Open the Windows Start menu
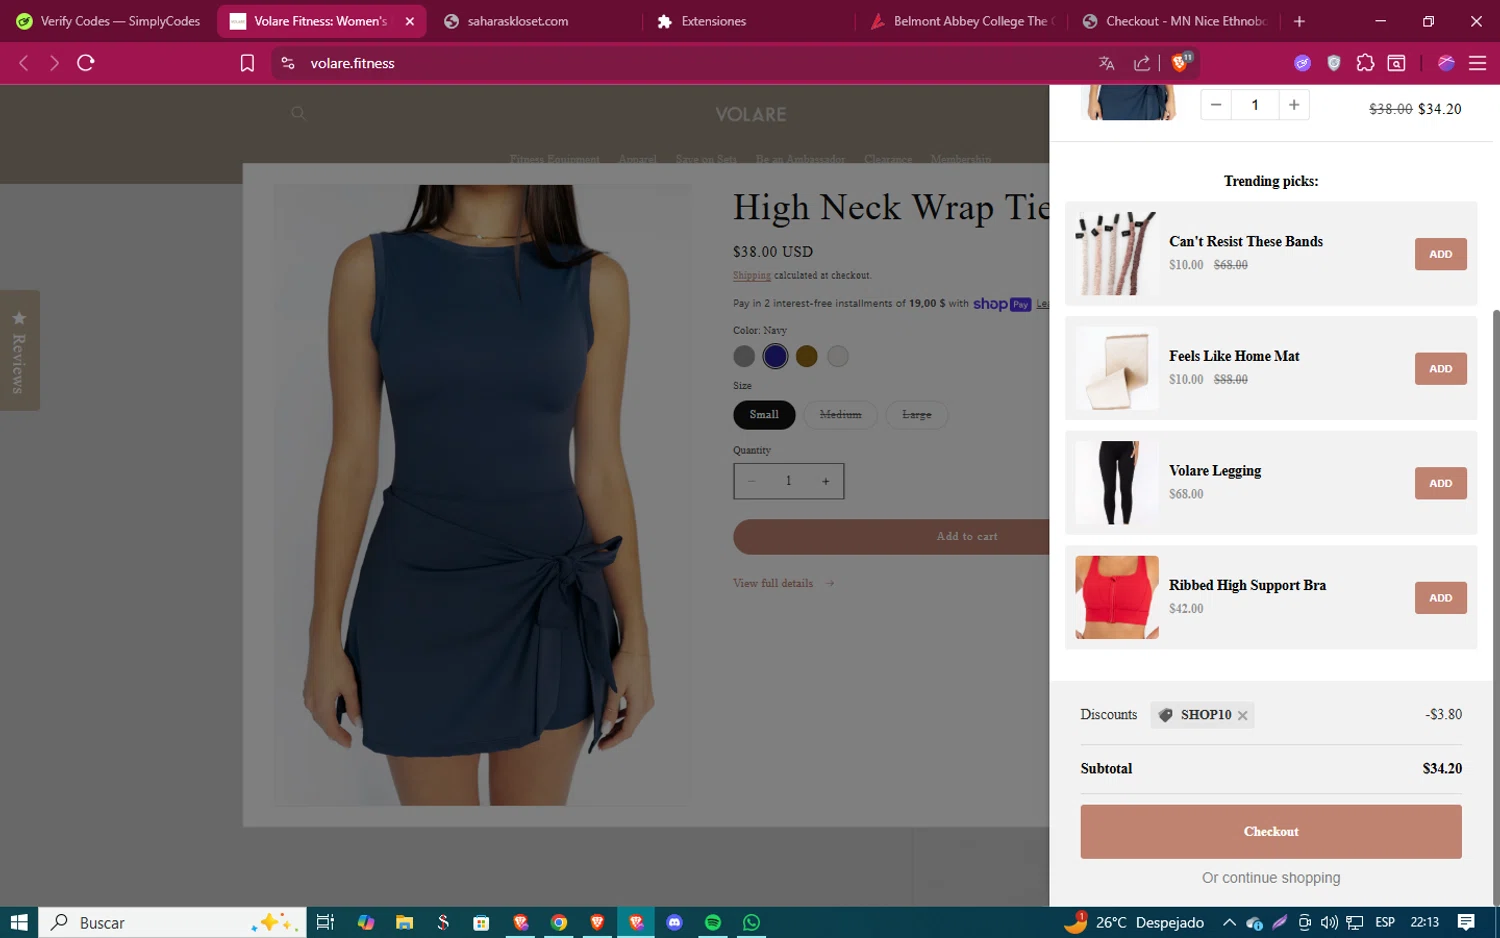The image size is (1500, 938). pos(19,922)
